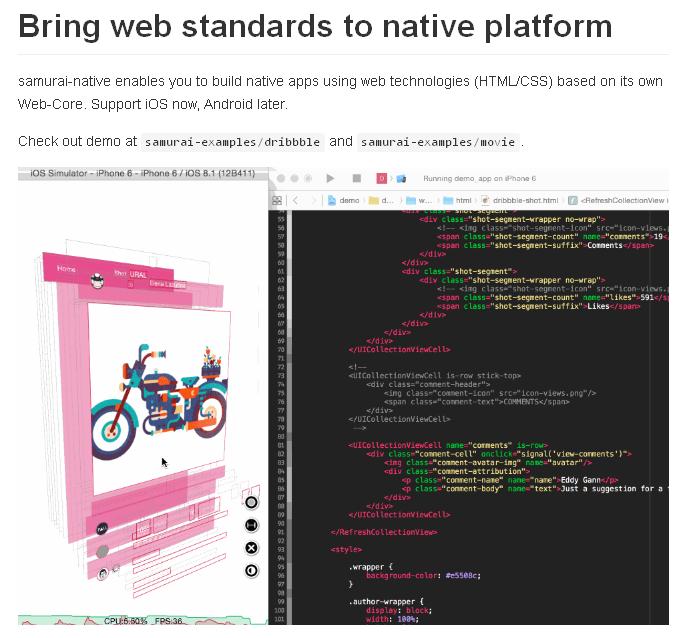
Task: Click the '#e5508c' color value in the code
Action: (x=462, y=575)
